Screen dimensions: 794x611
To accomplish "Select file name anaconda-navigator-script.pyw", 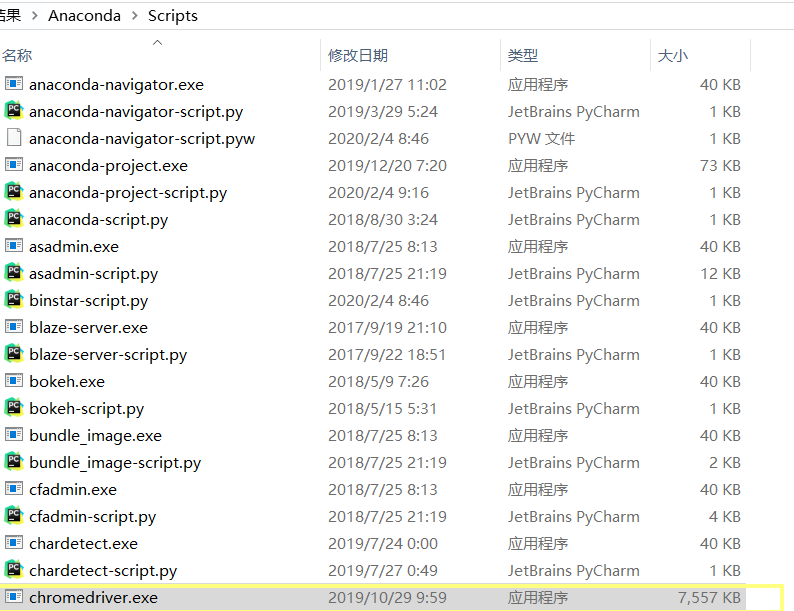I will tap(142, 139).
